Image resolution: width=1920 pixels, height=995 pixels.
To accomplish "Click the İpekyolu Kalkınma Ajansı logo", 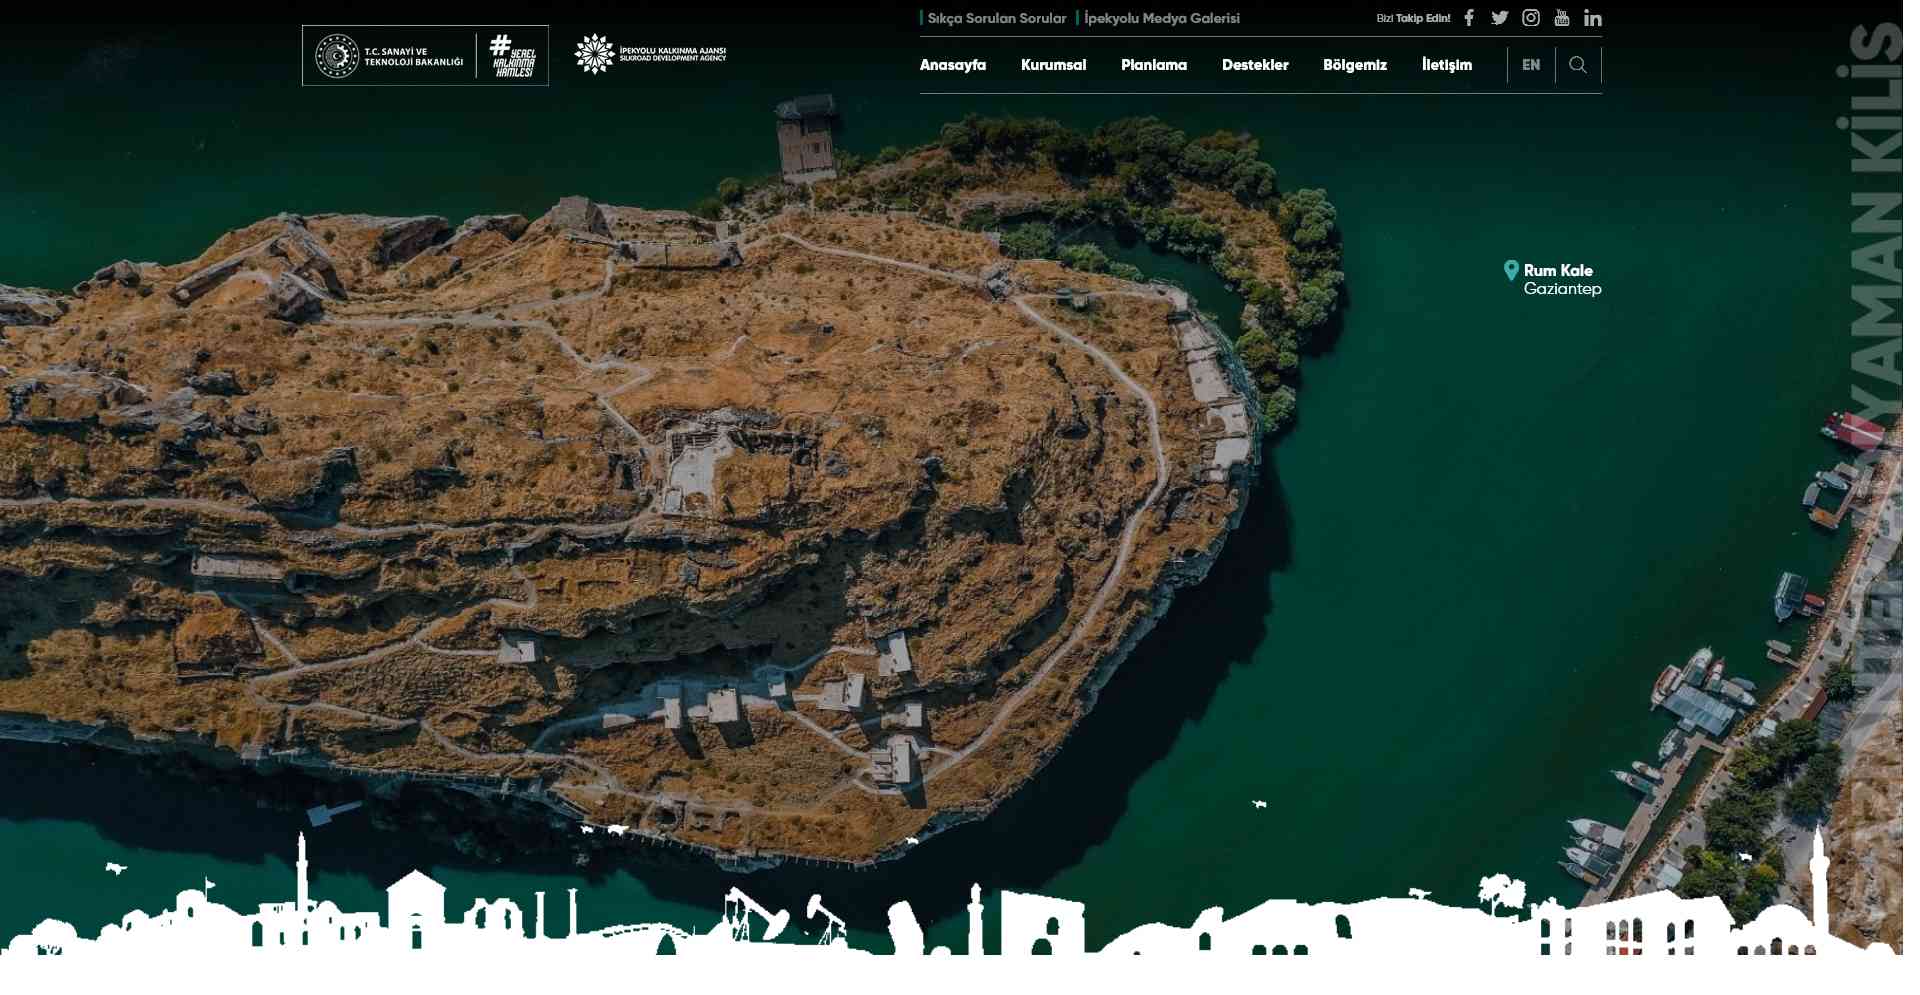I will tap(650, 54).
